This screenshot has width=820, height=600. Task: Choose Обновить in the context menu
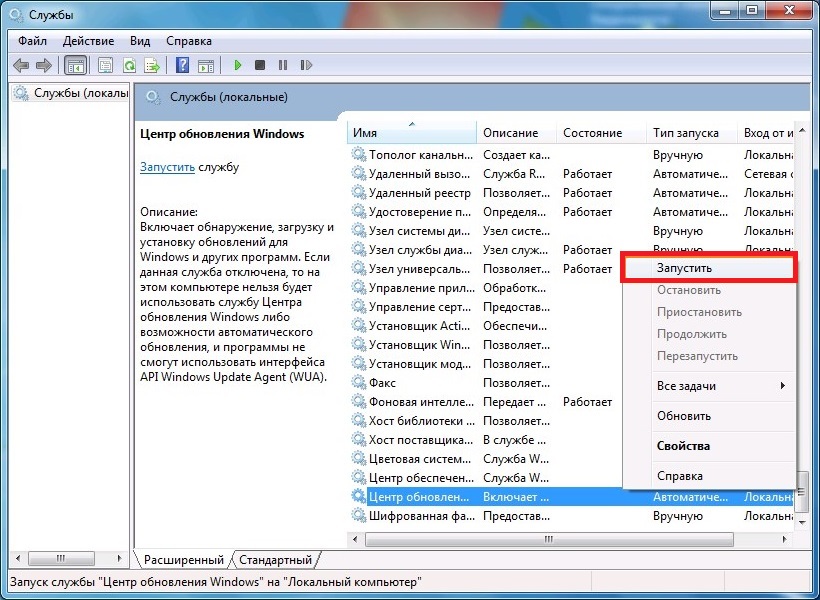709,416
